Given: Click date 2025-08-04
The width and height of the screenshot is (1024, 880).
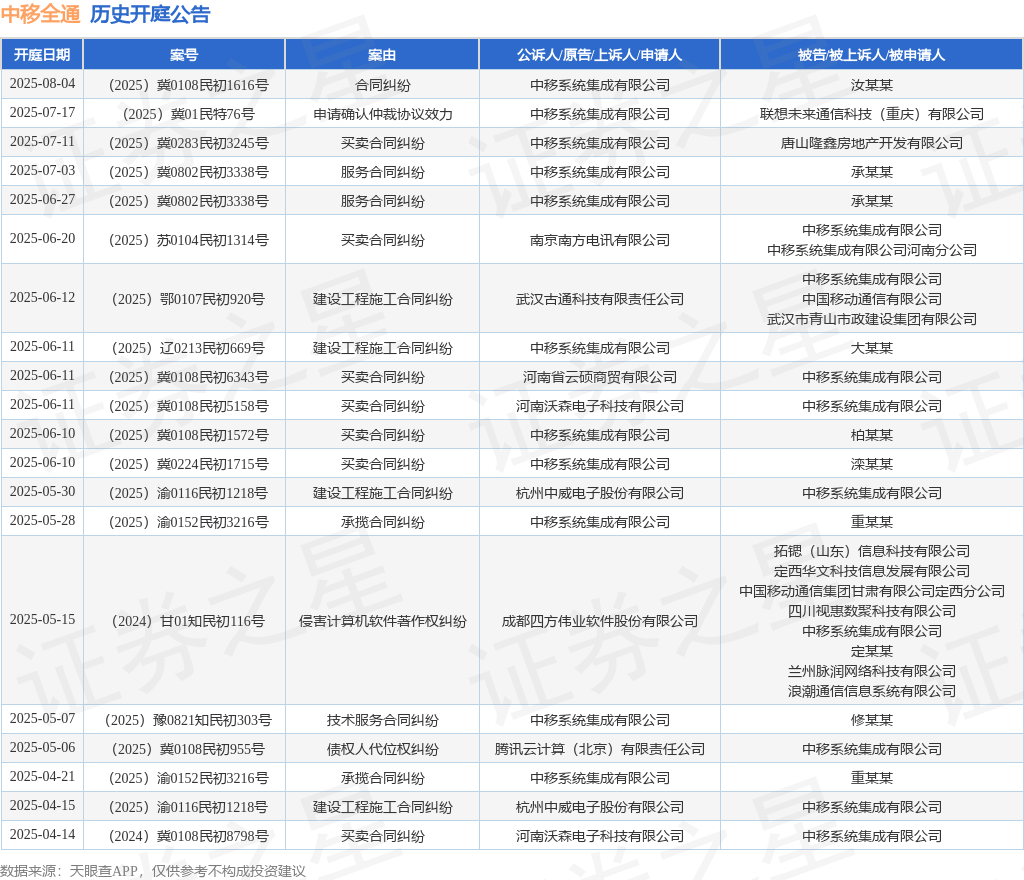Looking at the screenshot, I should [42, 84].
